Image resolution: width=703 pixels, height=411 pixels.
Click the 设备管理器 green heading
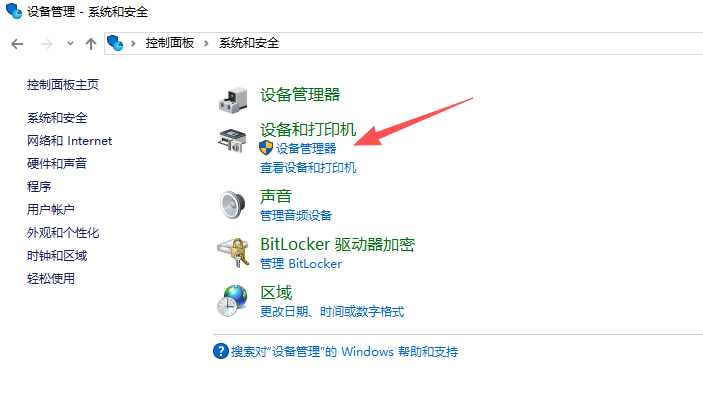[300, 95]
